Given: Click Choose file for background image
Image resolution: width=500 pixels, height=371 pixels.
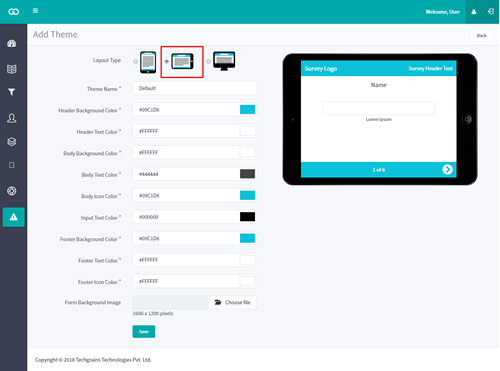Looking at the screenshot, I should pyautogui.click(x=233, y=302).
